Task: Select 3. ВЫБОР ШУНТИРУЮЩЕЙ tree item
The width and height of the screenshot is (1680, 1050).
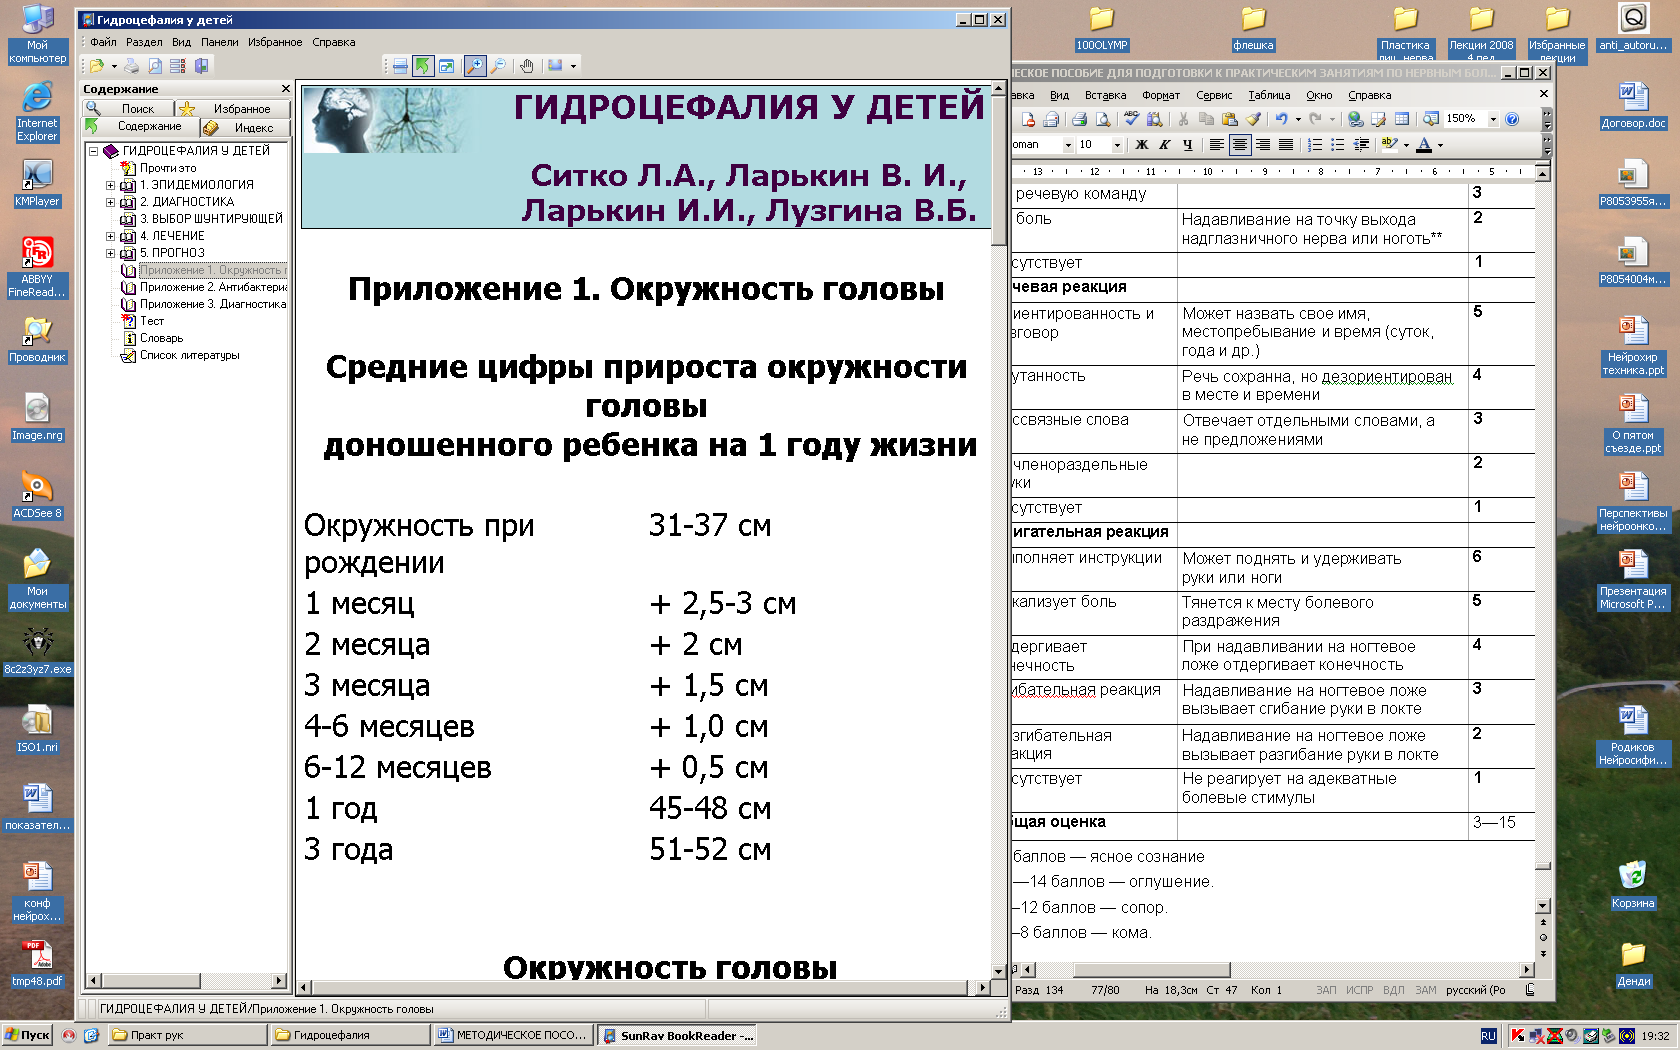Action: coord(211,219)
